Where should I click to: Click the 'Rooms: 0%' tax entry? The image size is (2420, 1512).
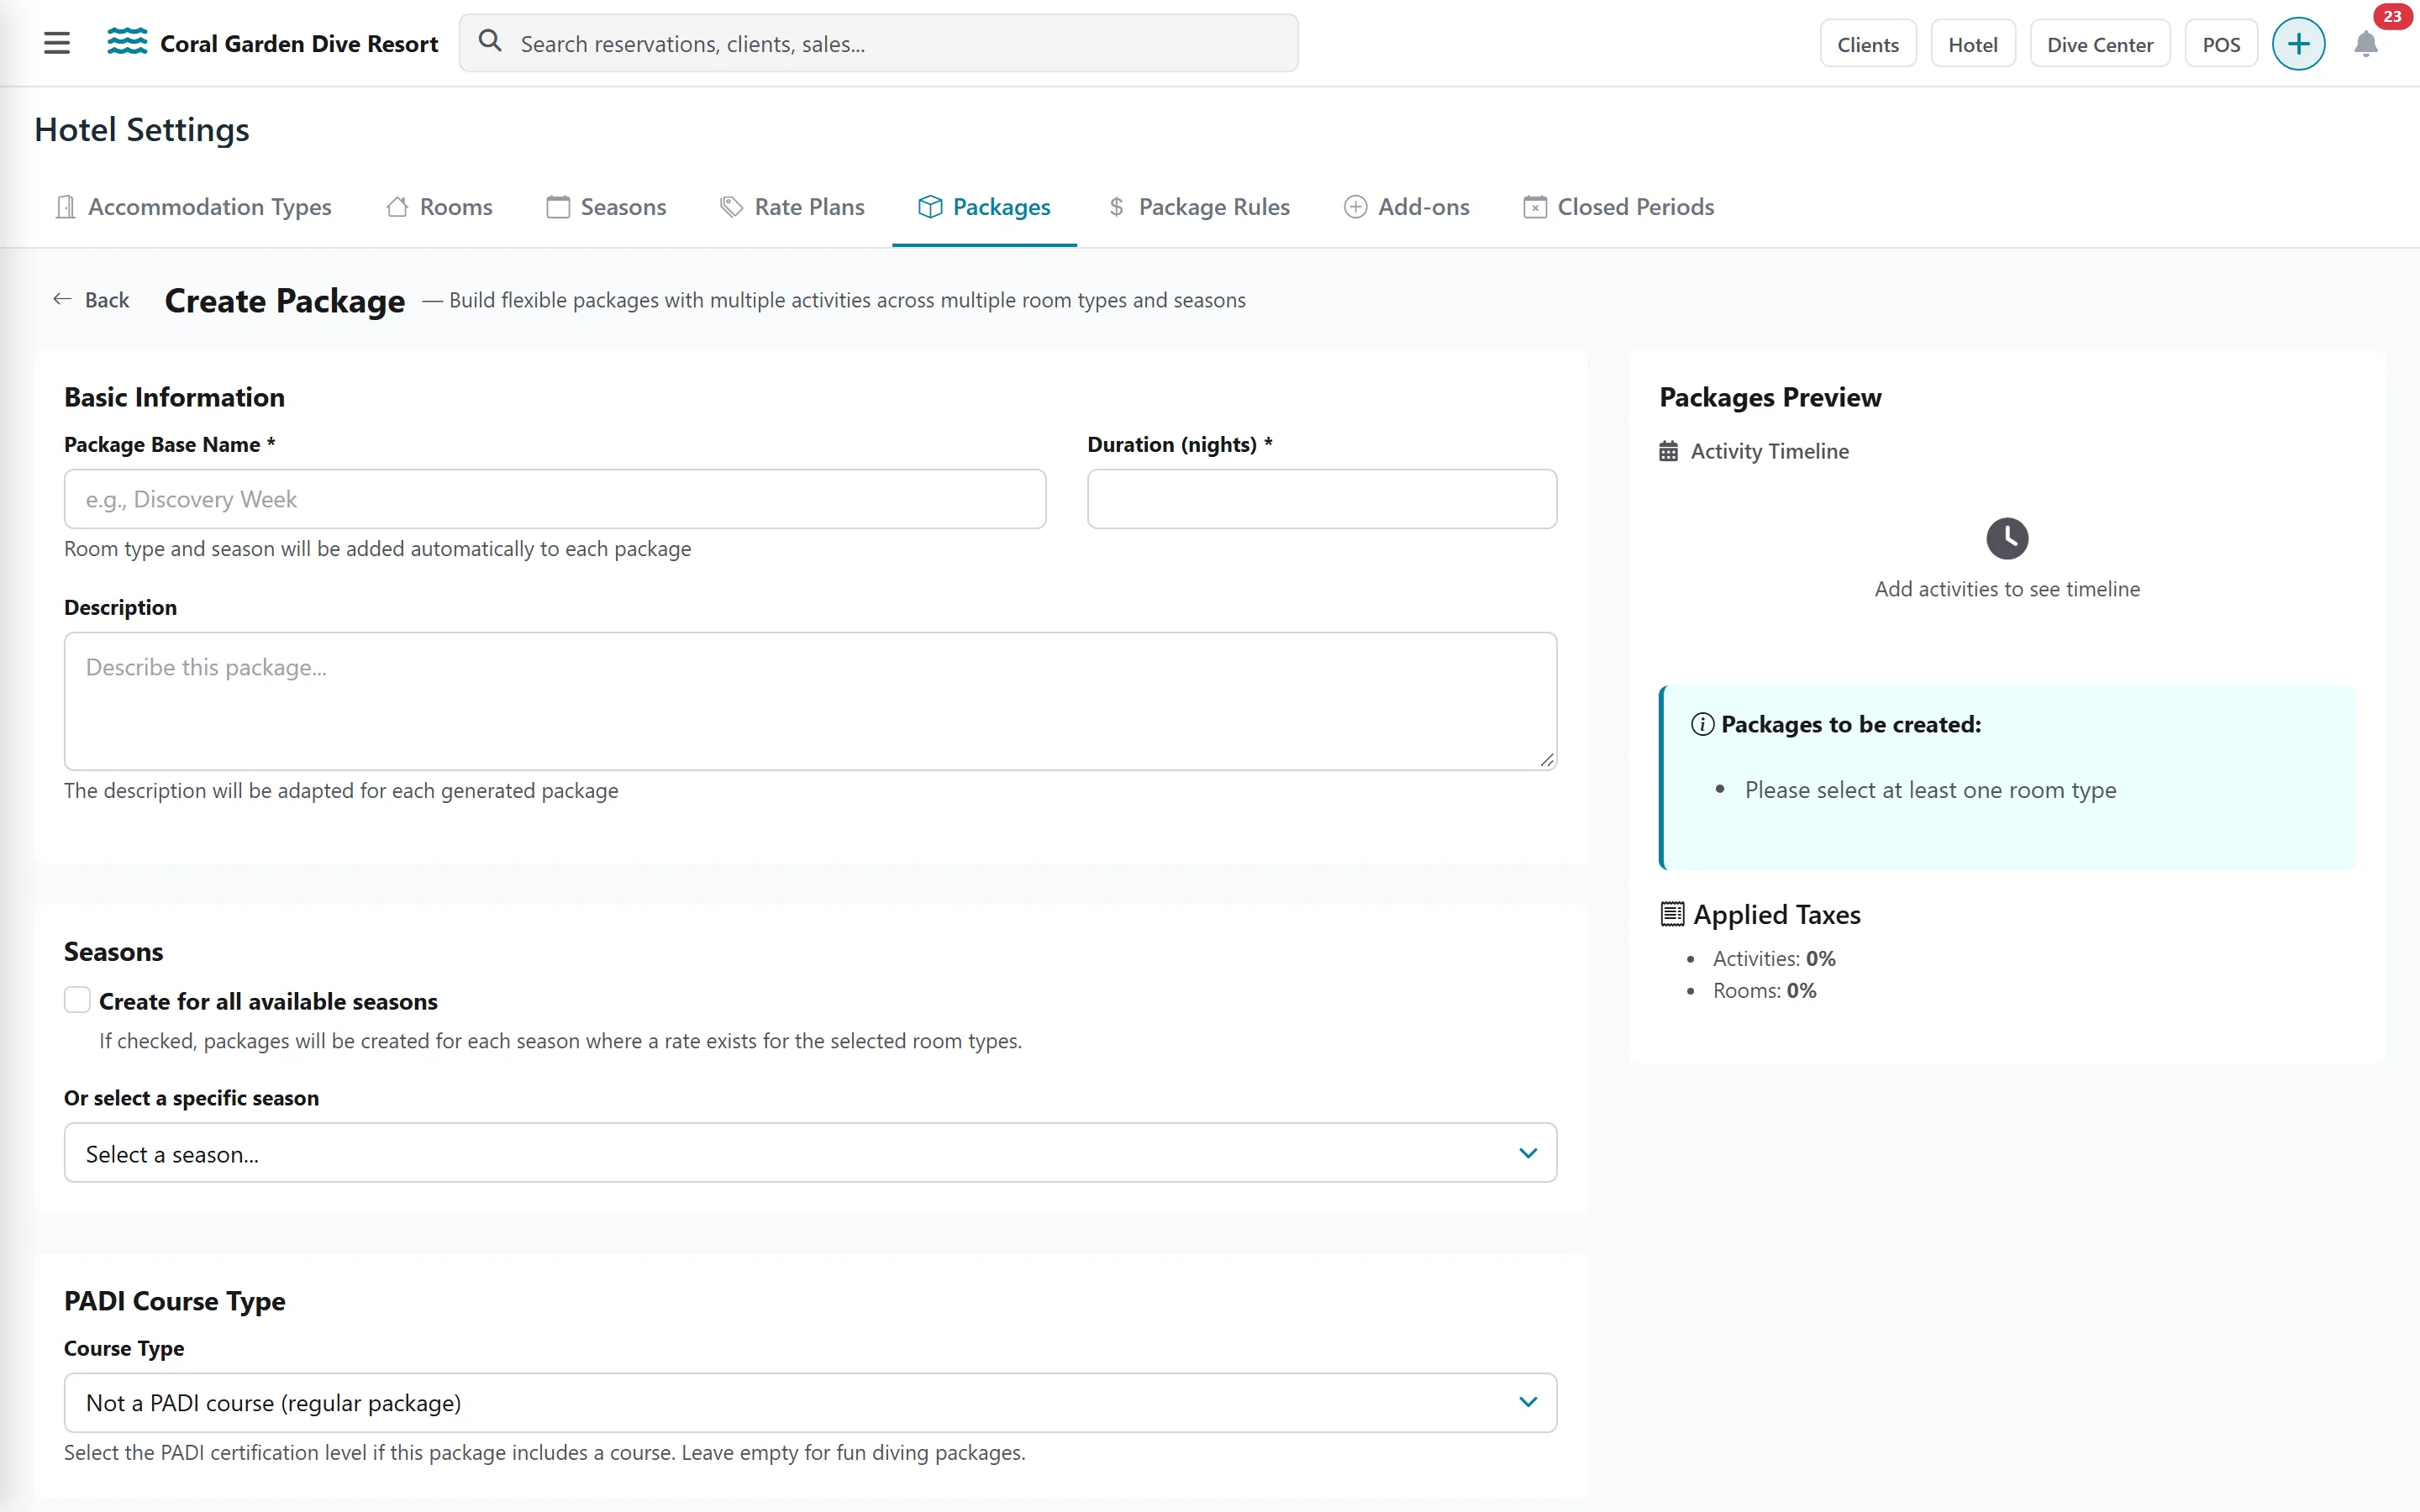point(1764,990)
